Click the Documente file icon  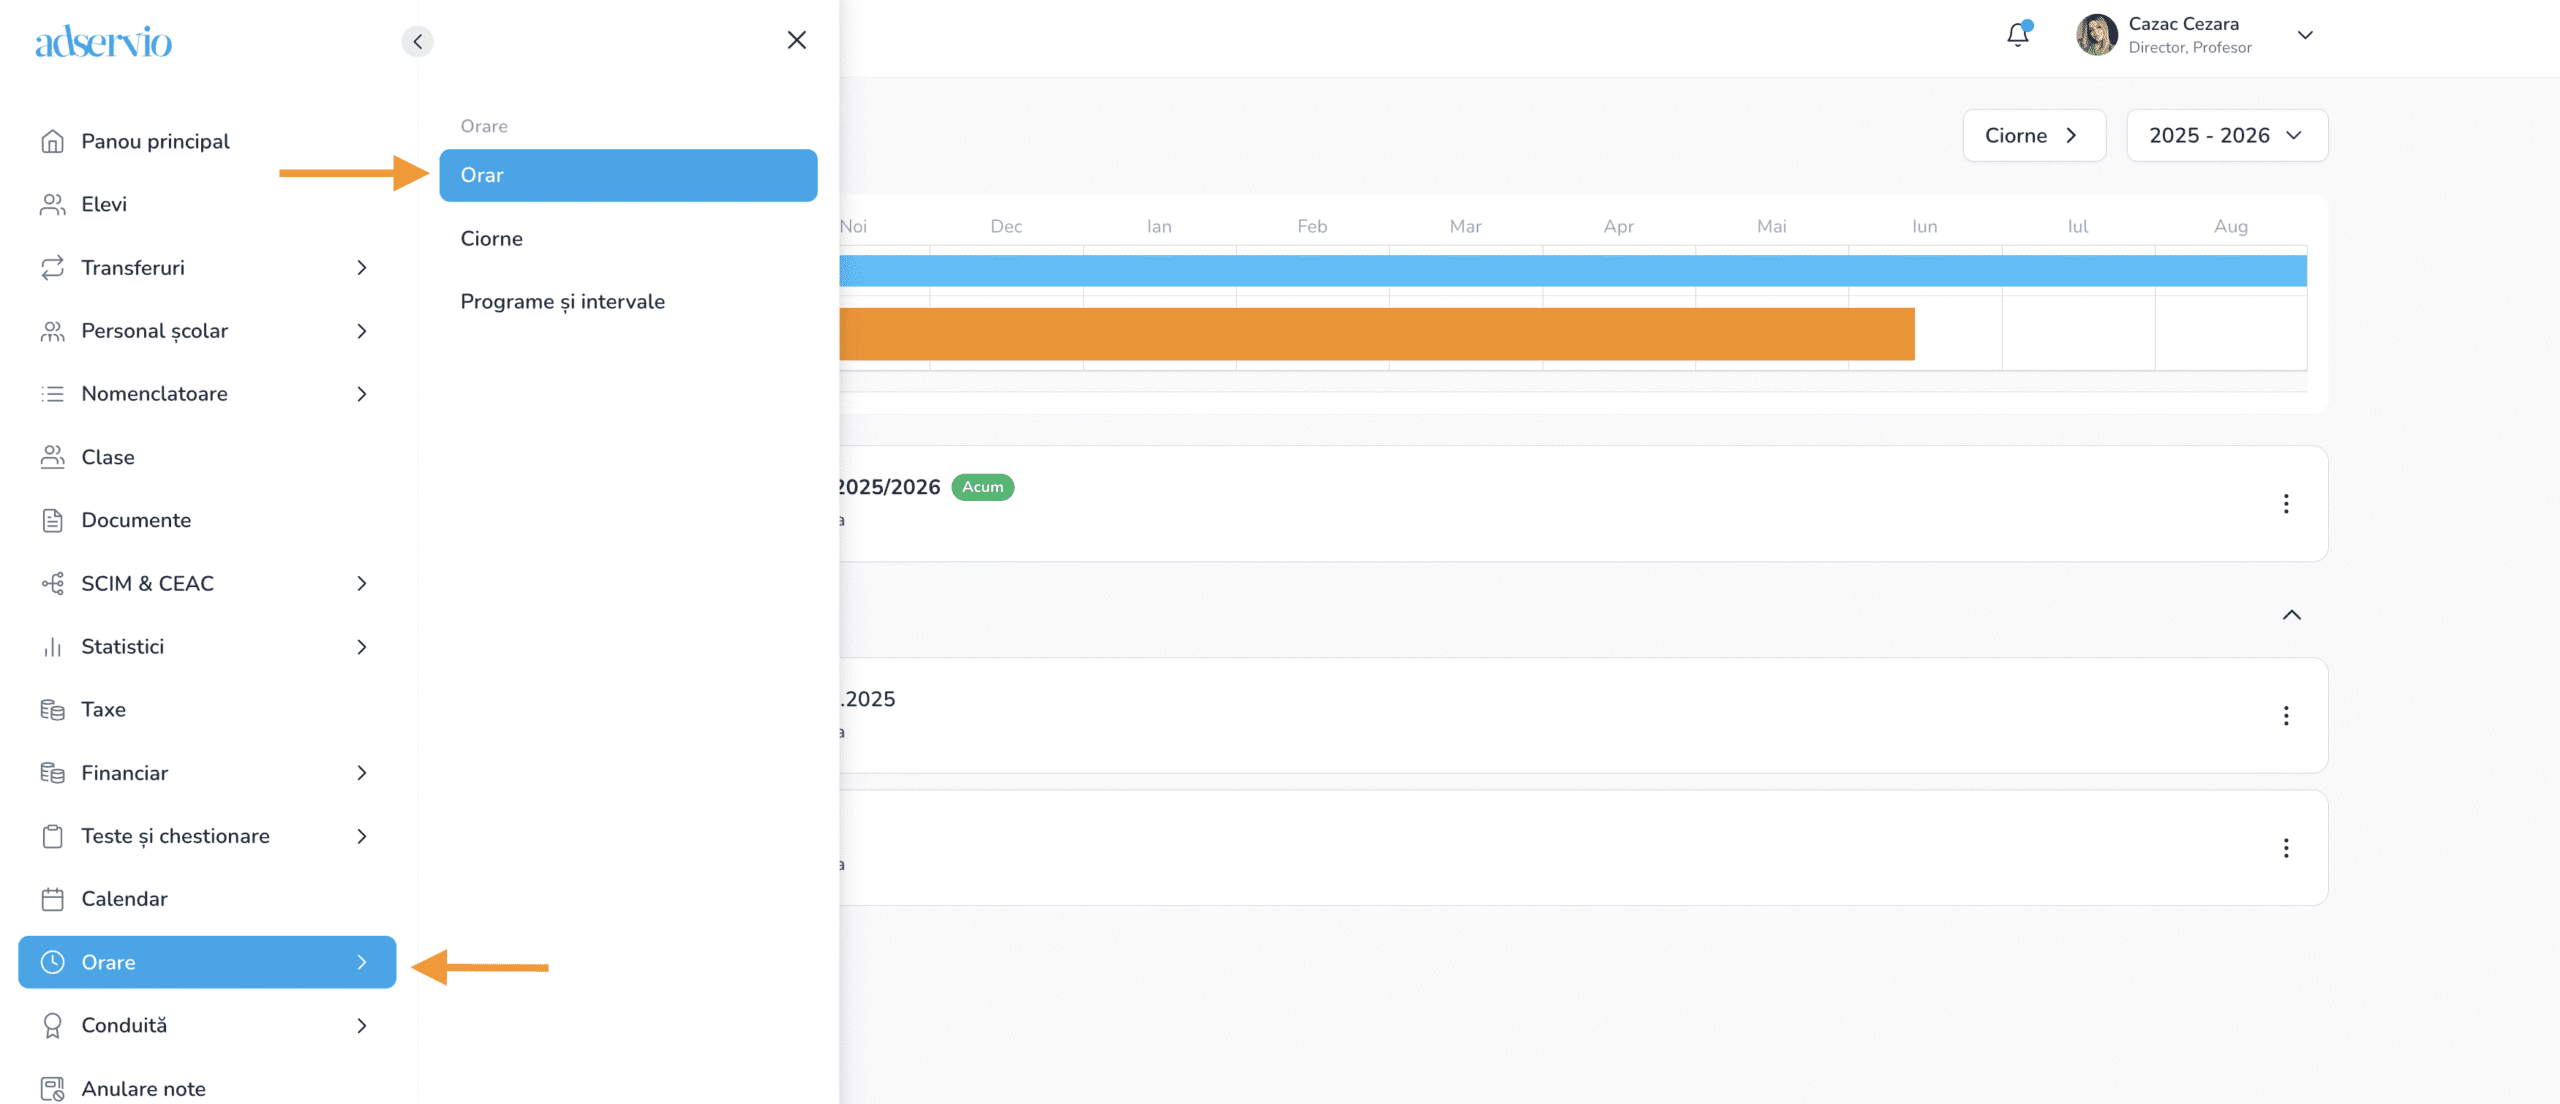pos(52,520)
